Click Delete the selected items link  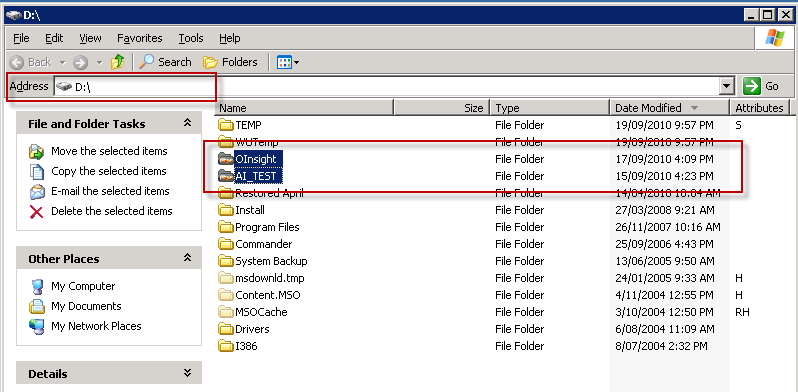click(111, 211)
